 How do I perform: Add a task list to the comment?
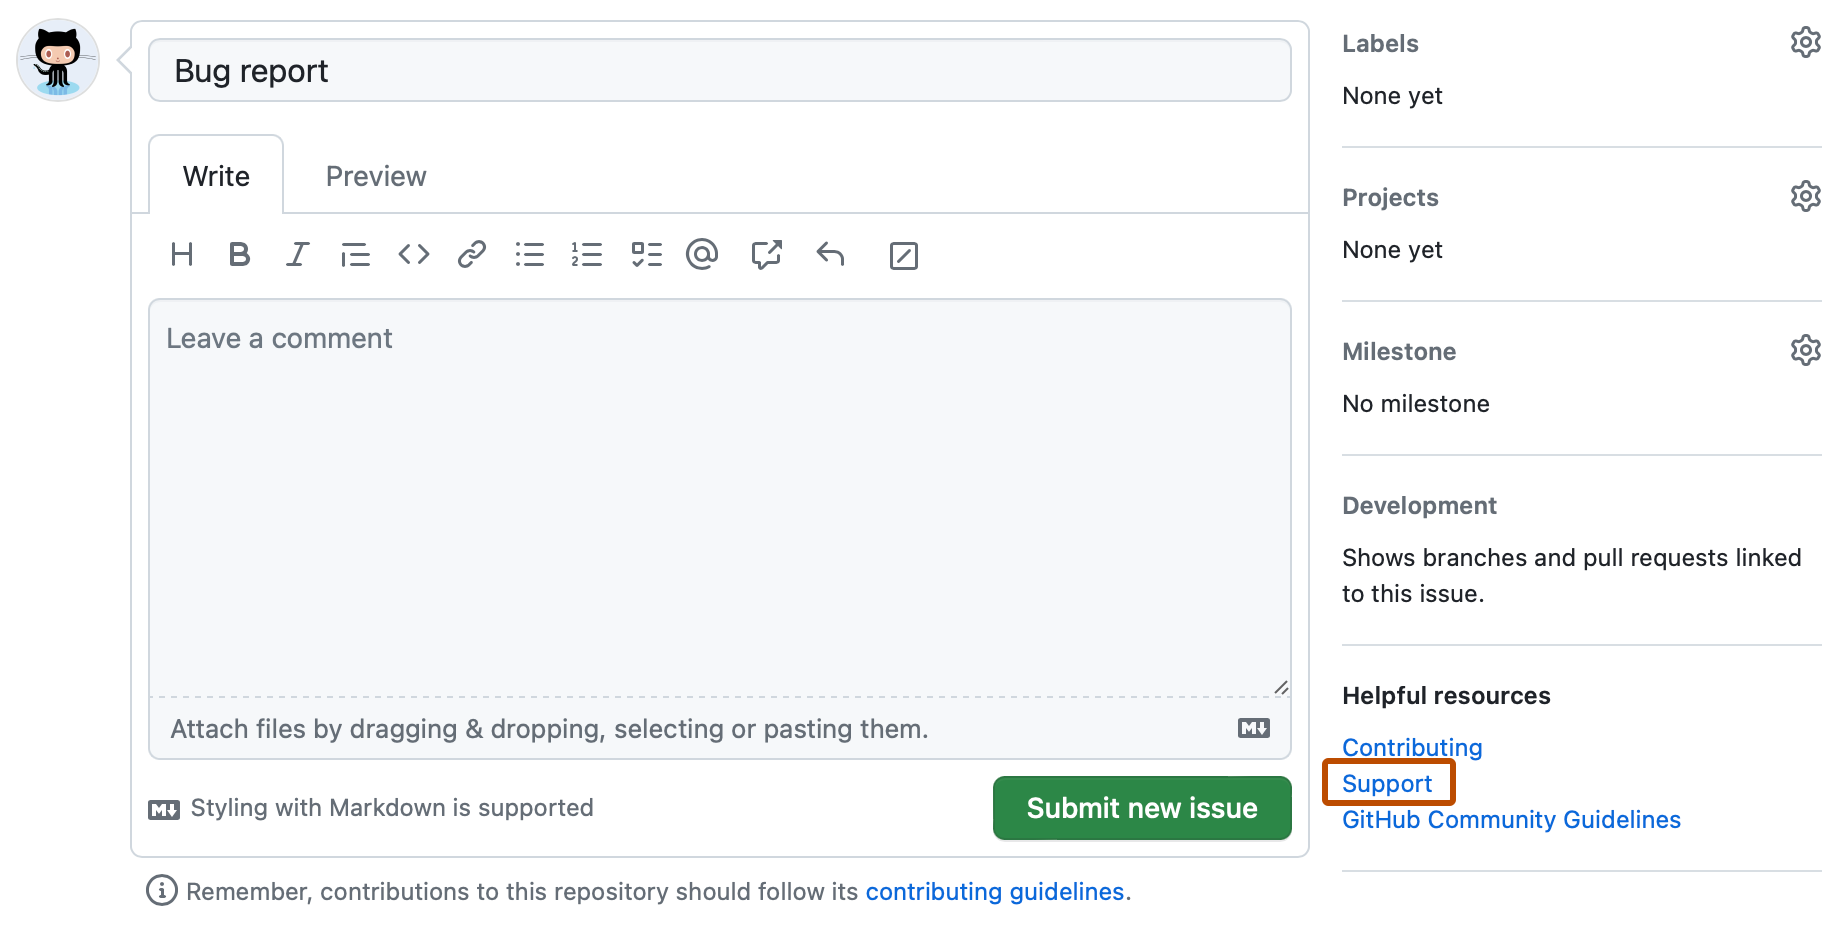pos(646,255)
